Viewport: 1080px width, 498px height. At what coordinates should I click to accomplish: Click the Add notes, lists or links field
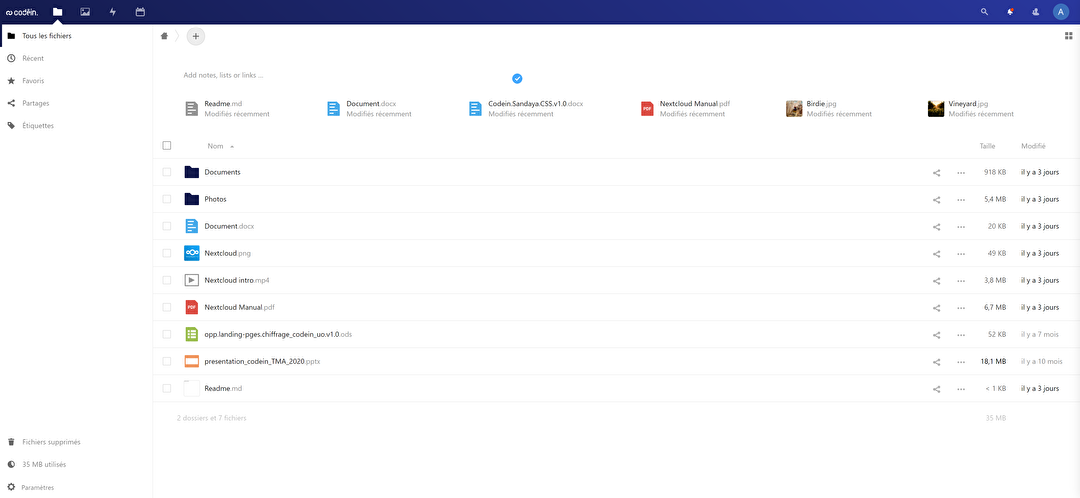223,75
